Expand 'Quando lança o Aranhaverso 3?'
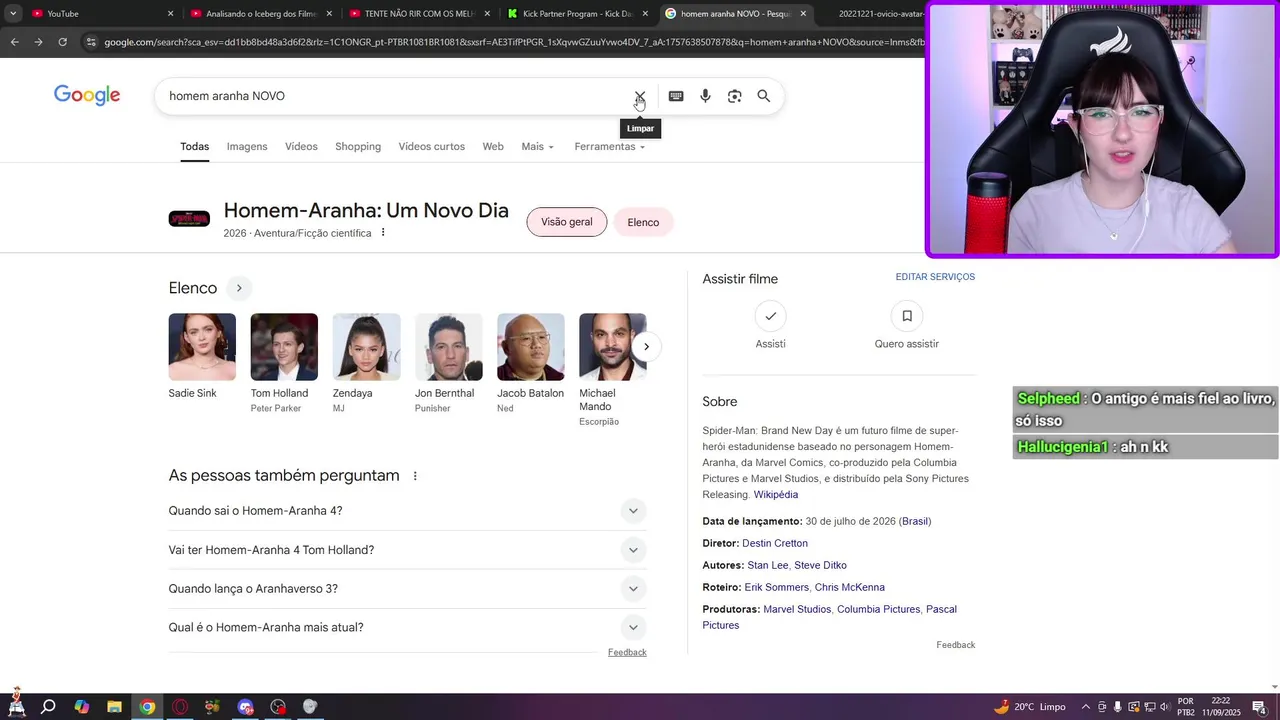This screenshot has height=720, width=1280. (407, 589)
